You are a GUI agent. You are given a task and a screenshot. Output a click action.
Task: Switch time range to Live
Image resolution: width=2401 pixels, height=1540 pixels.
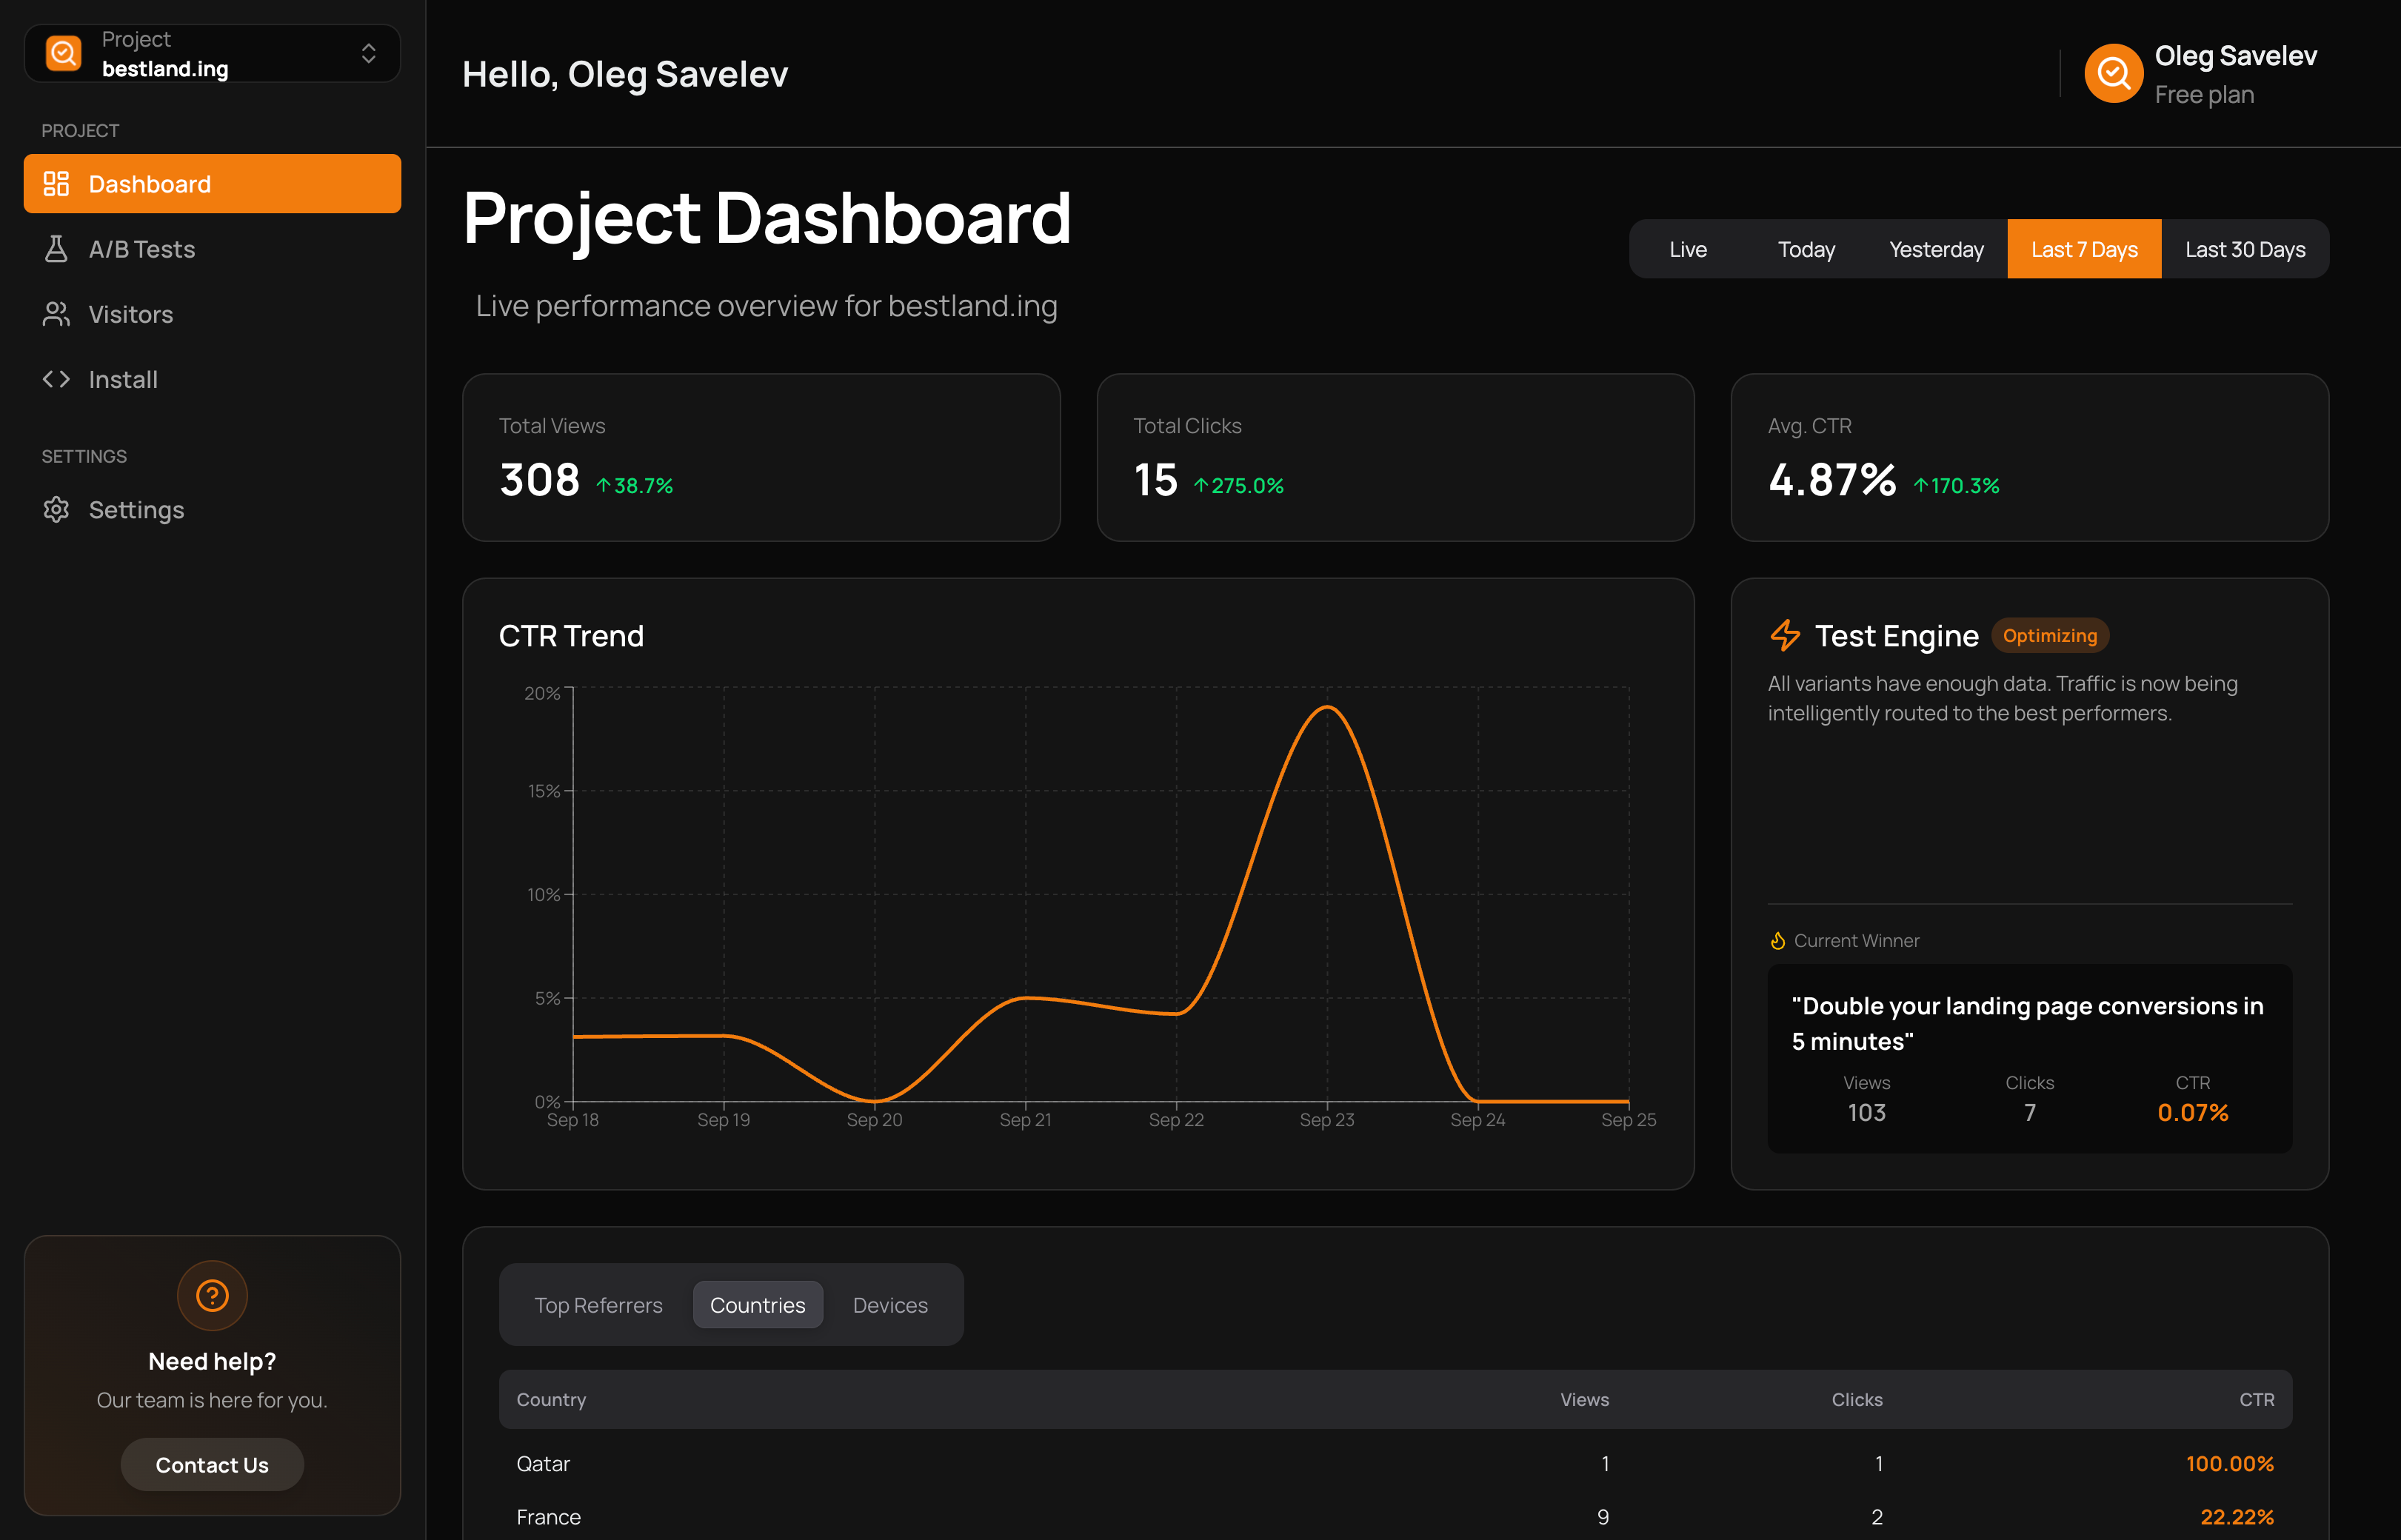click(x=1688, y=249)
